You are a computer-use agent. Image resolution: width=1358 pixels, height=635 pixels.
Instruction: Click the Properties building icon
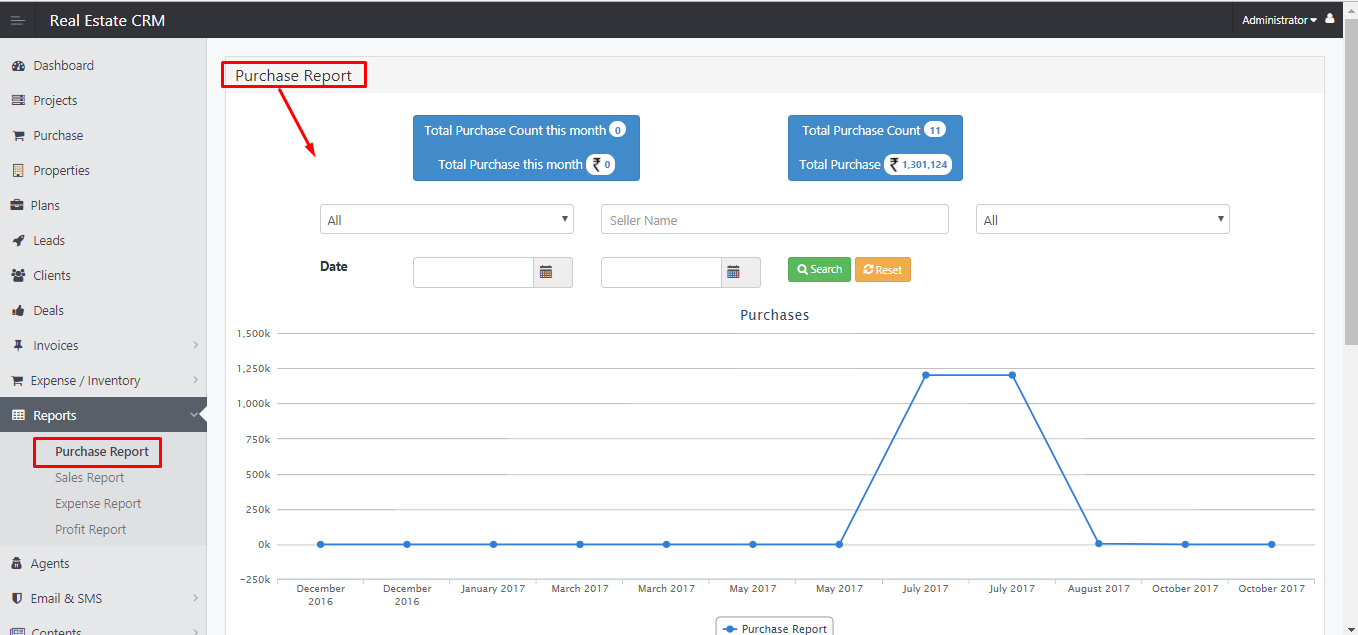click(18, 171)
